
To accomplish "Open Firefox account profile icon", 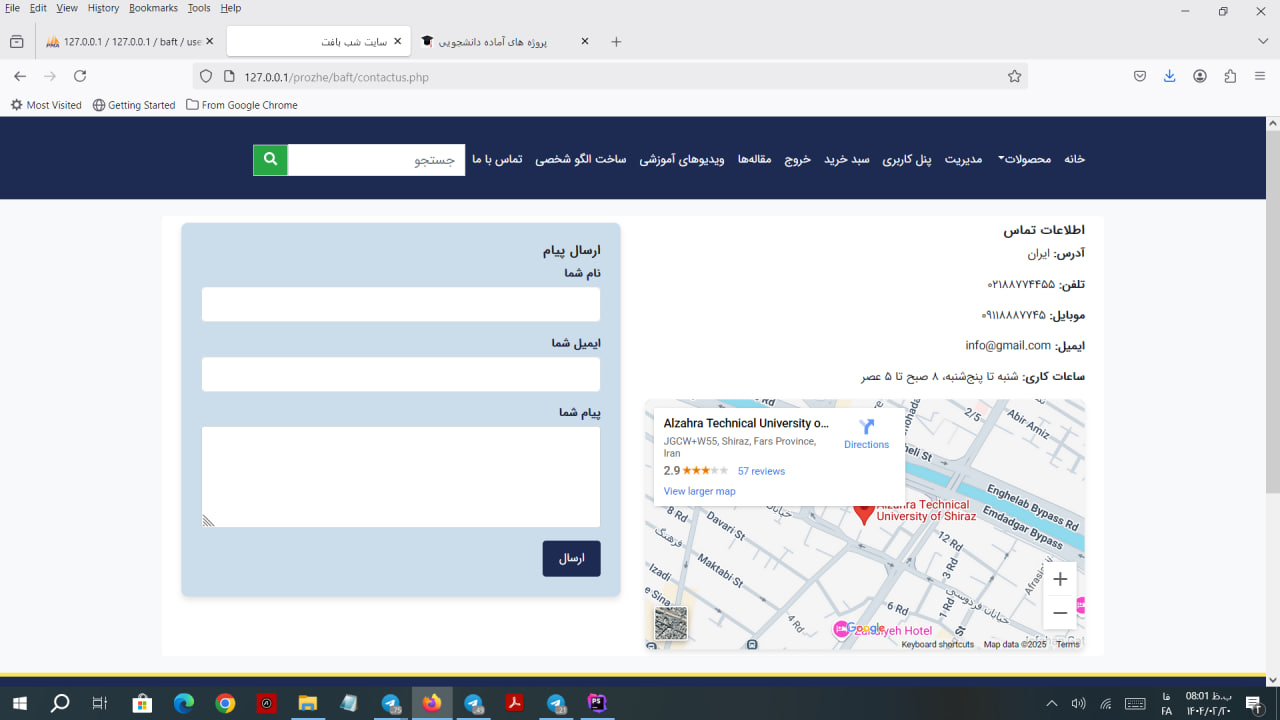I will click(x=1200, y=76).
